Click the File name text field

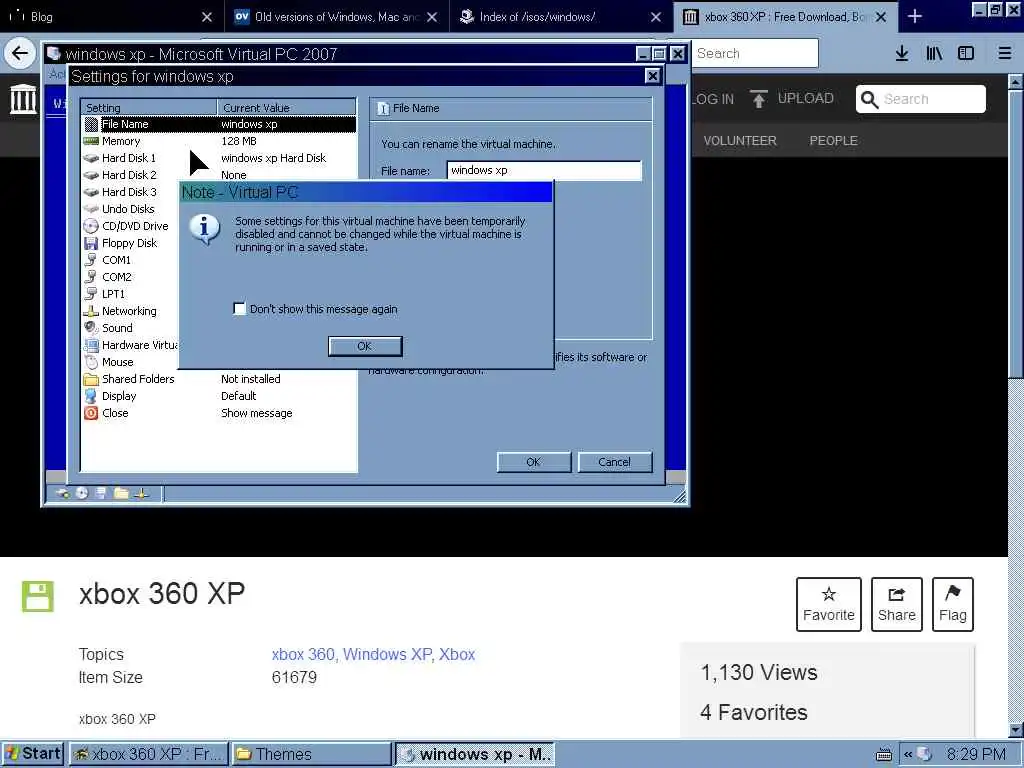tap(545, 170)
